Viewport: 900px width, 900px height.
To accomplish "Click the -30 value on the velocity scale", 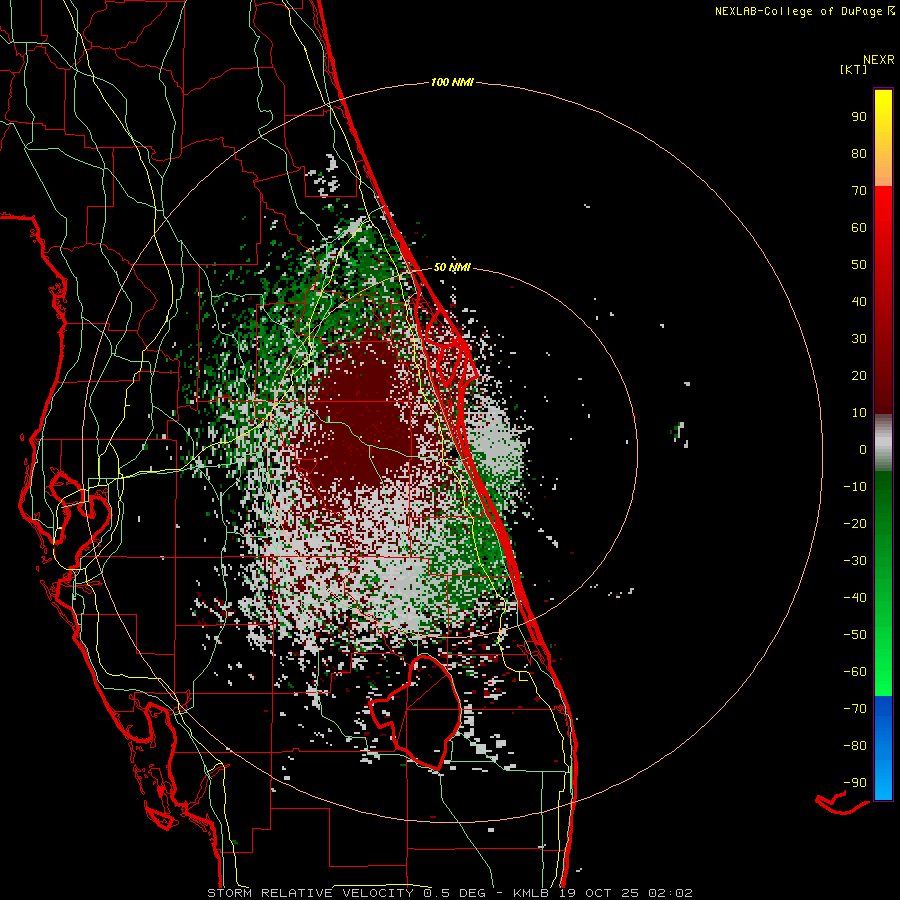I will coord(855,561).
